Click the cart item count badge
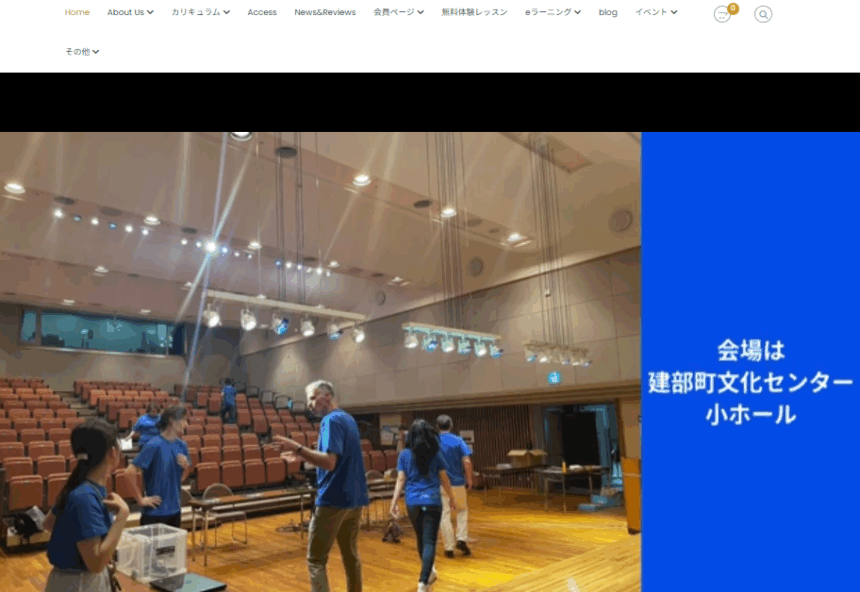 click(x=733, y=8)
